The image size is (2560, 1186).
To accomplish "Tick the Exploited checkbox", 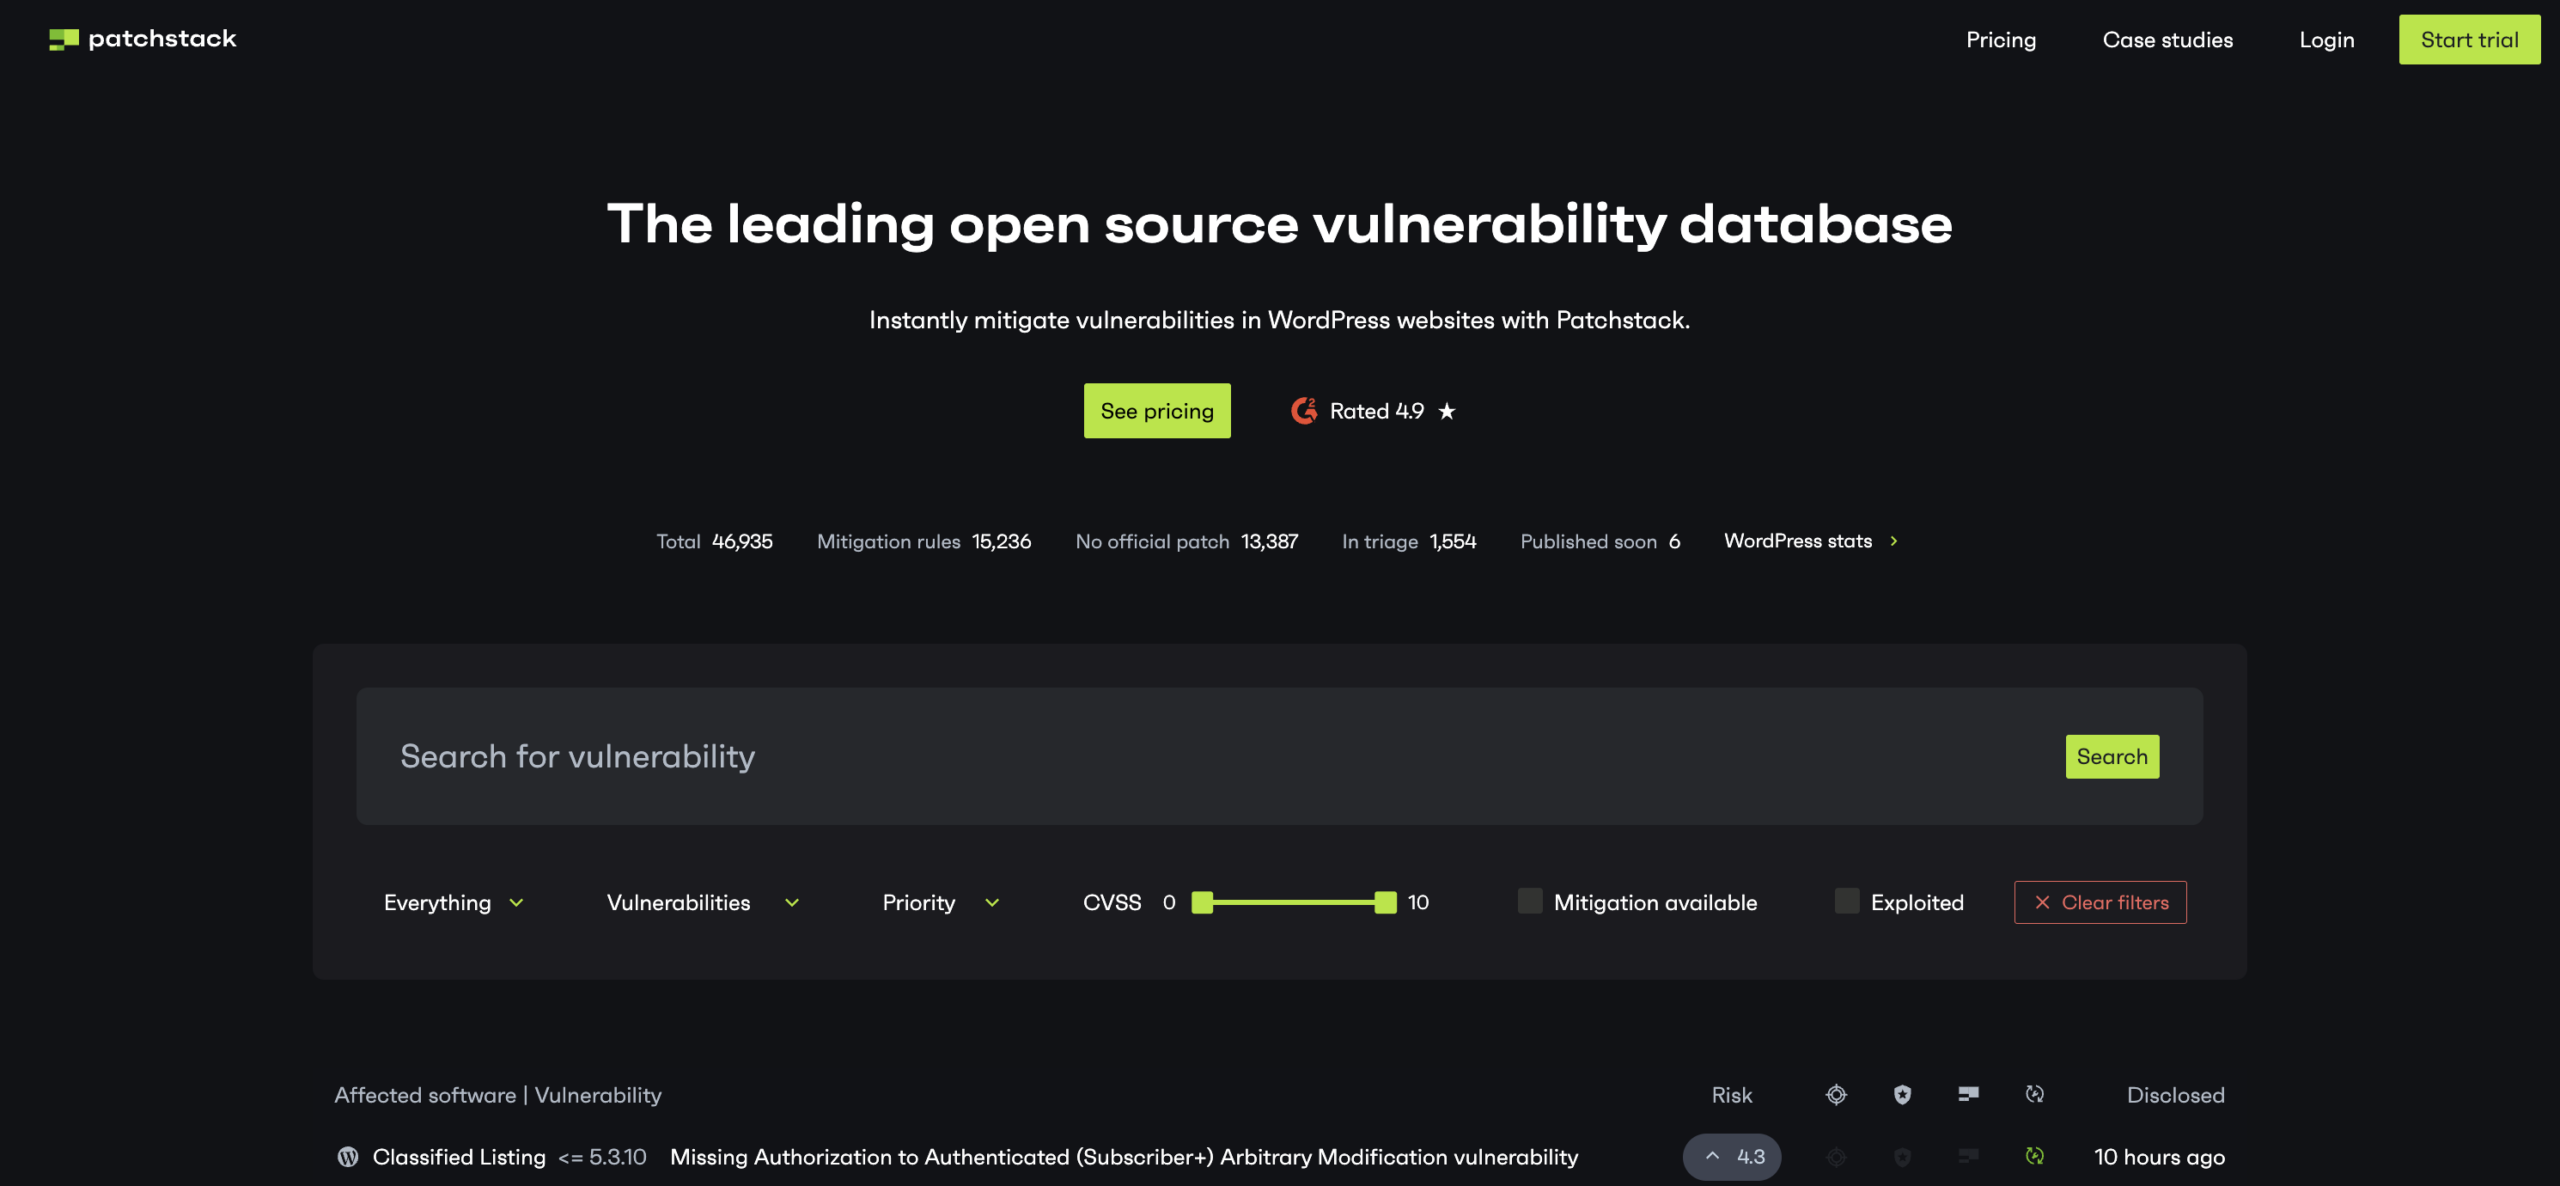I will tap(1847, 901).
